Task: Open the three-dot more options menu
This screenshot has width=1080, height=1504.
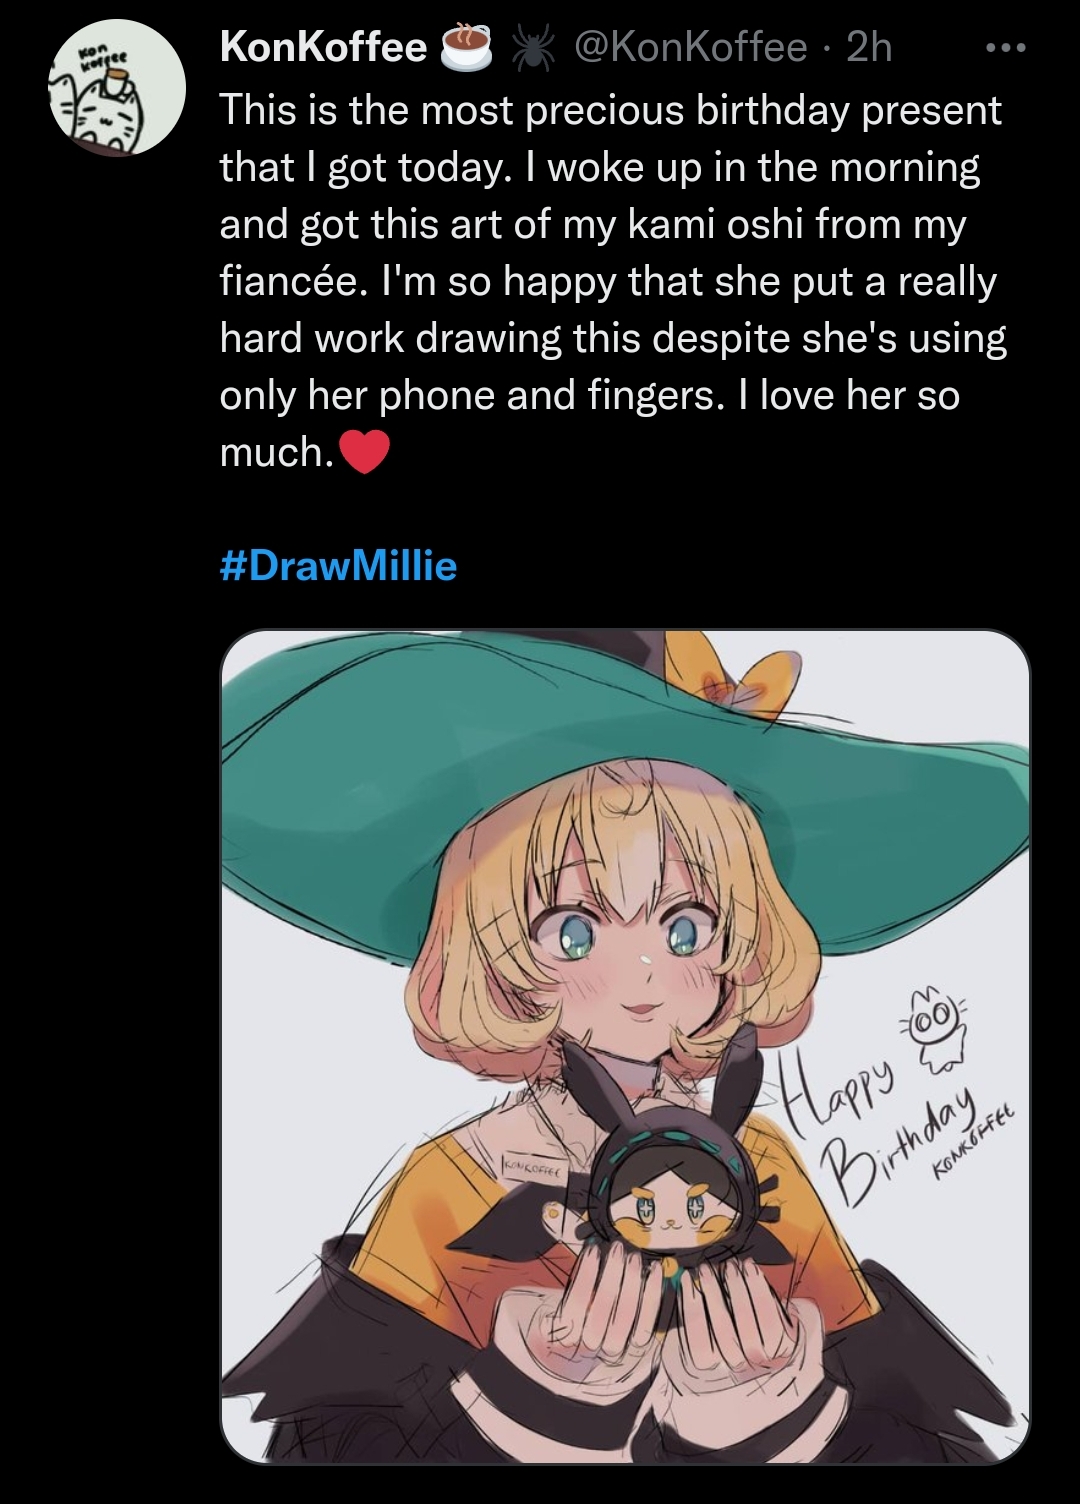Action: [x=1003, y=48]
